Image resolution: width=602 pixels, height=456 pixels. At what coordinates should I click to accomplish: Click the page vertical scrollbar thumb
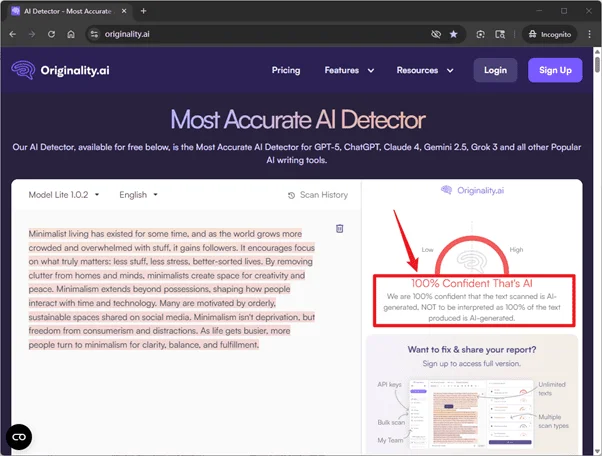pyautogui.click(x=597, y=64)
